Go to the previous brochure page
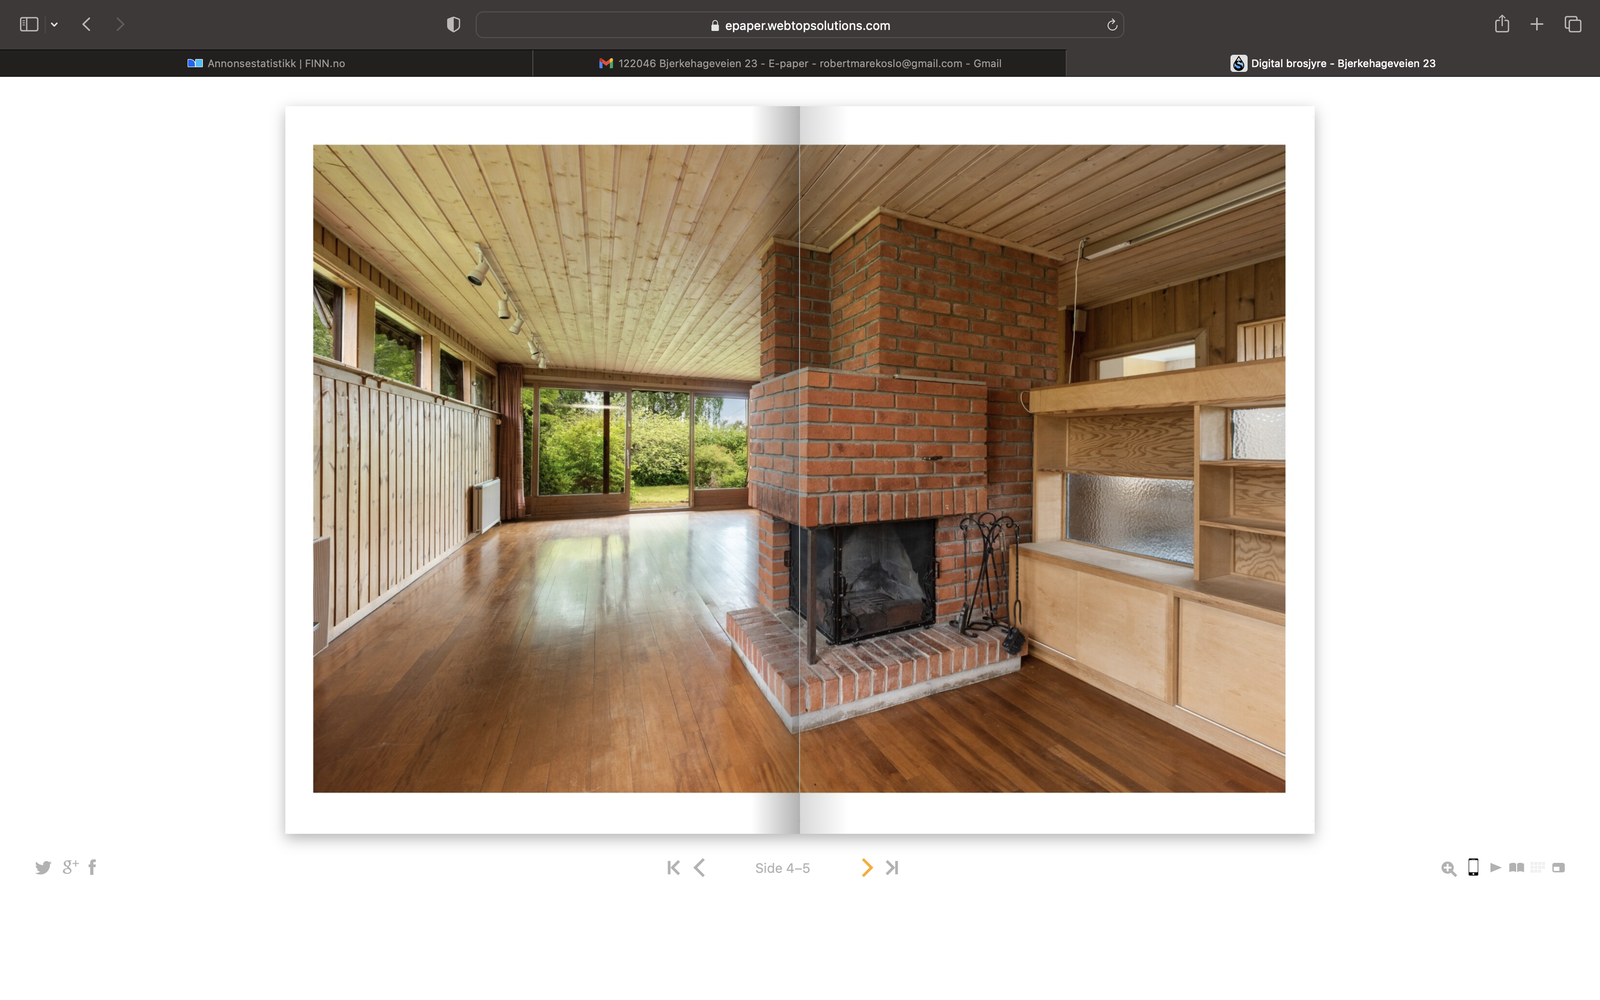 click(x=700, y=868)
